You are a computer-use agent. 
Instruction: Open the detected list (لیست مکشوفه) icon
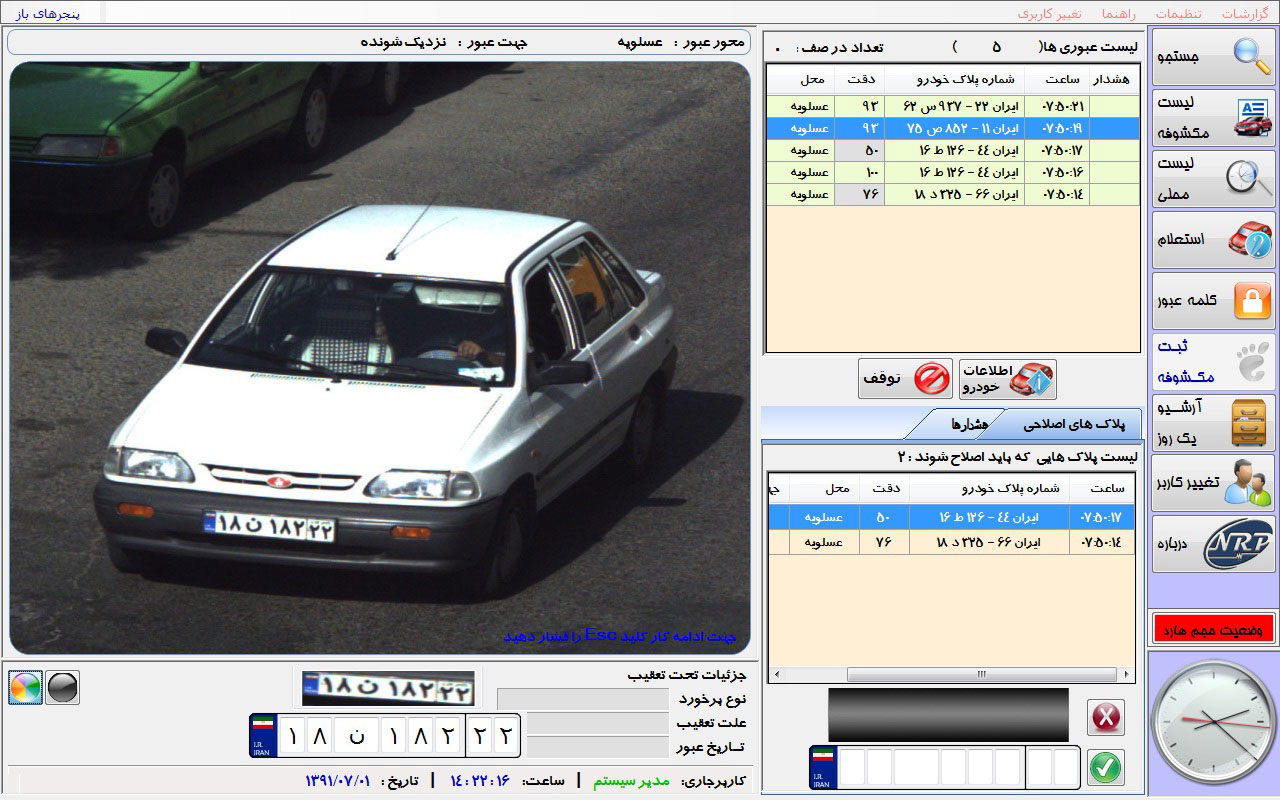tap(1214, 118)
